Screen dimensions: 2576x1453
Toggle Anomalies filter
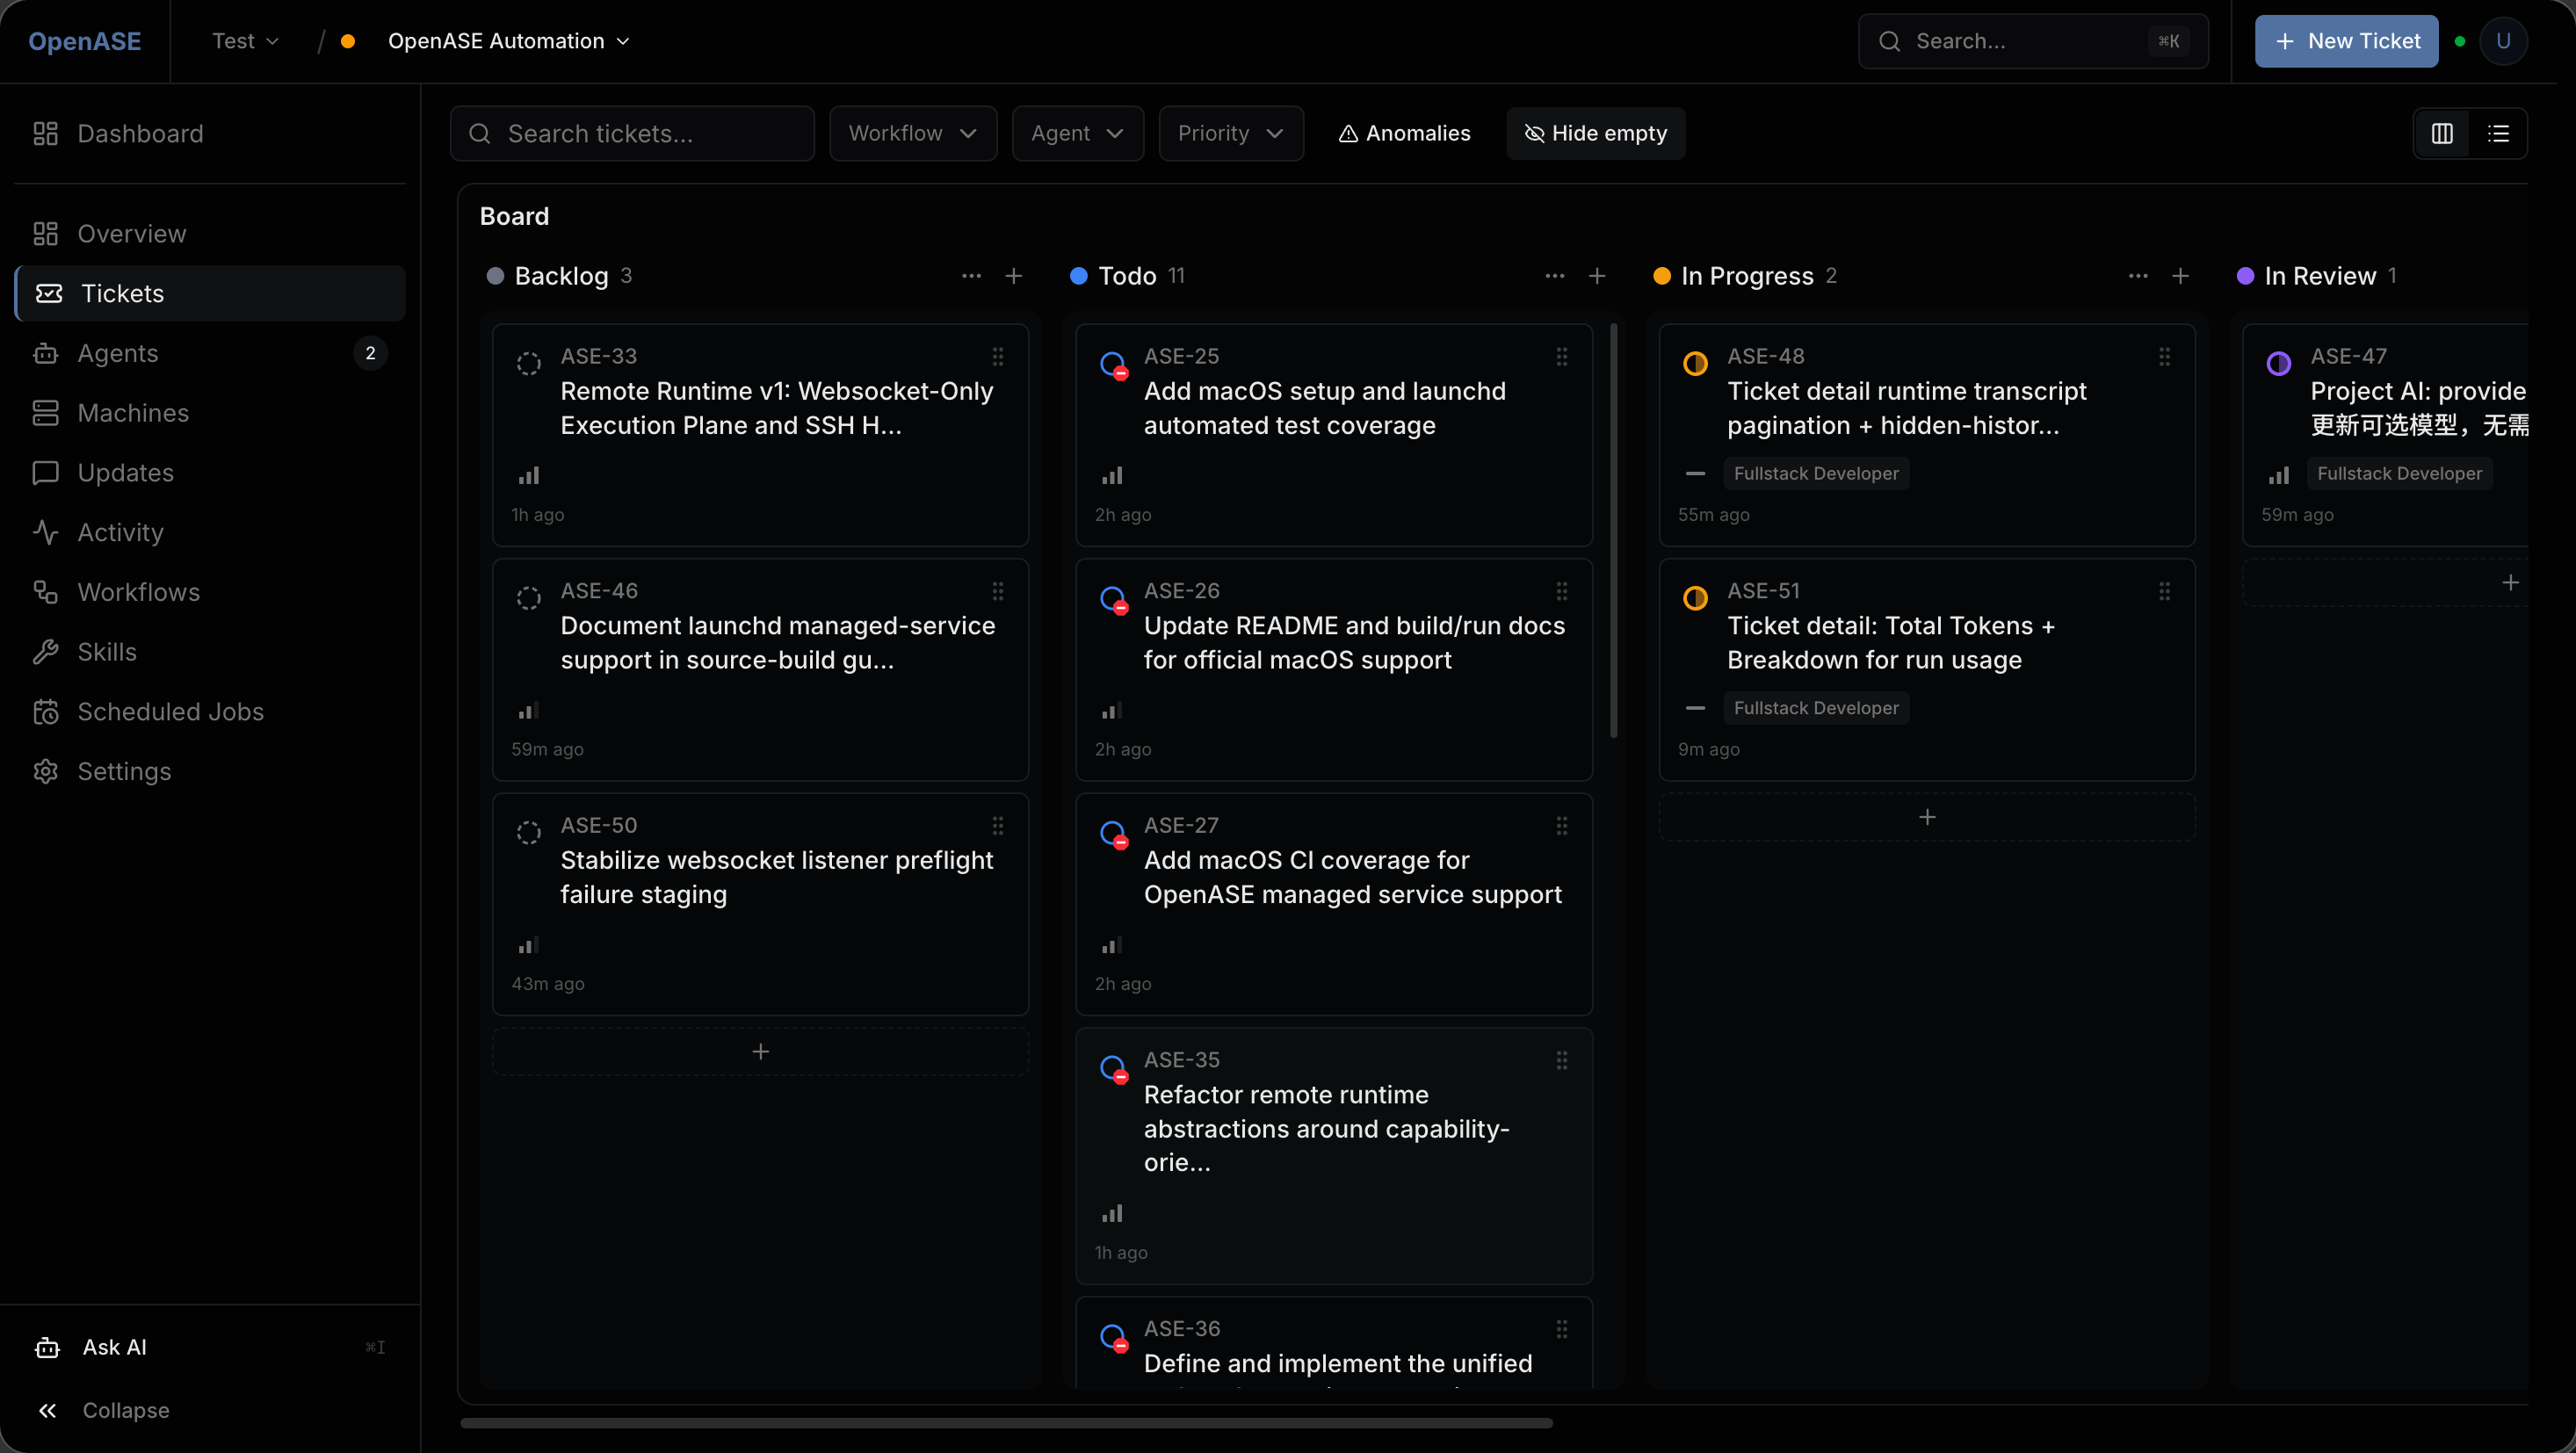pyautogui.click(x=1404, y=133)
